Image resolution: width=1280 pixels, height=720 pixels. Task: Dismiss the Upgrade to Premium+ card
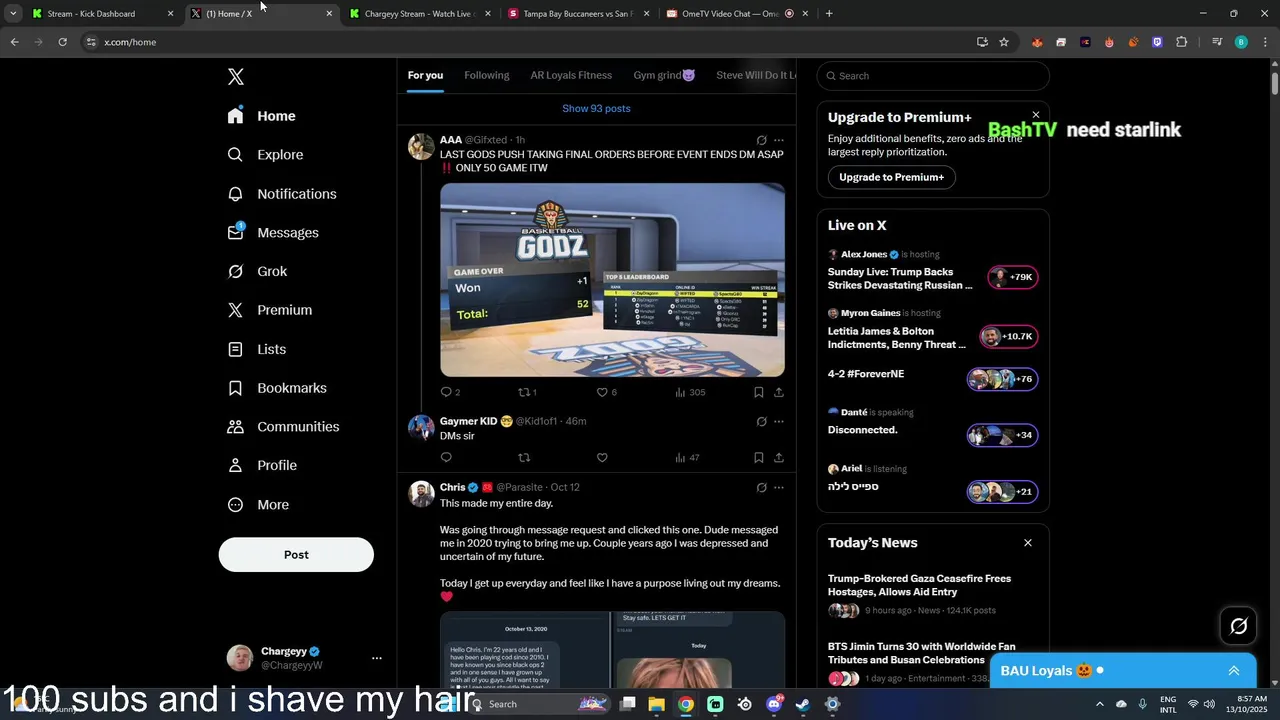[x=1036, y=115]
